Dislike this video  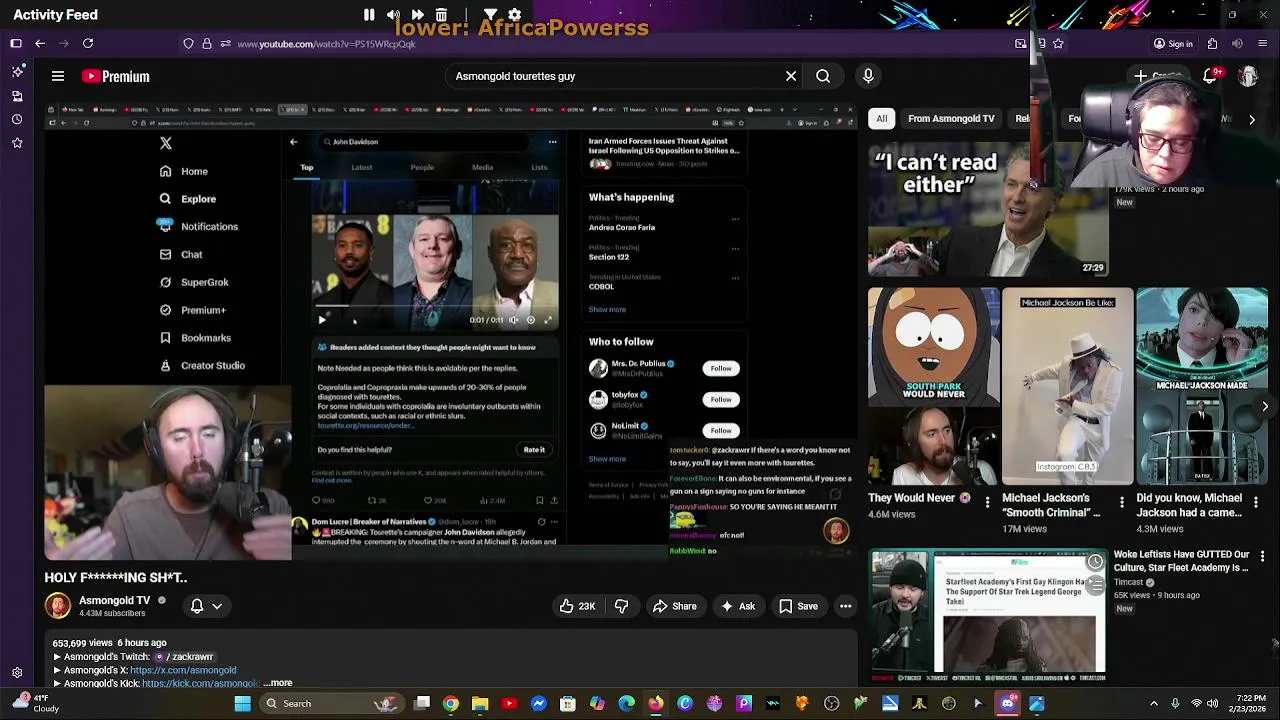tap(621, 606)
